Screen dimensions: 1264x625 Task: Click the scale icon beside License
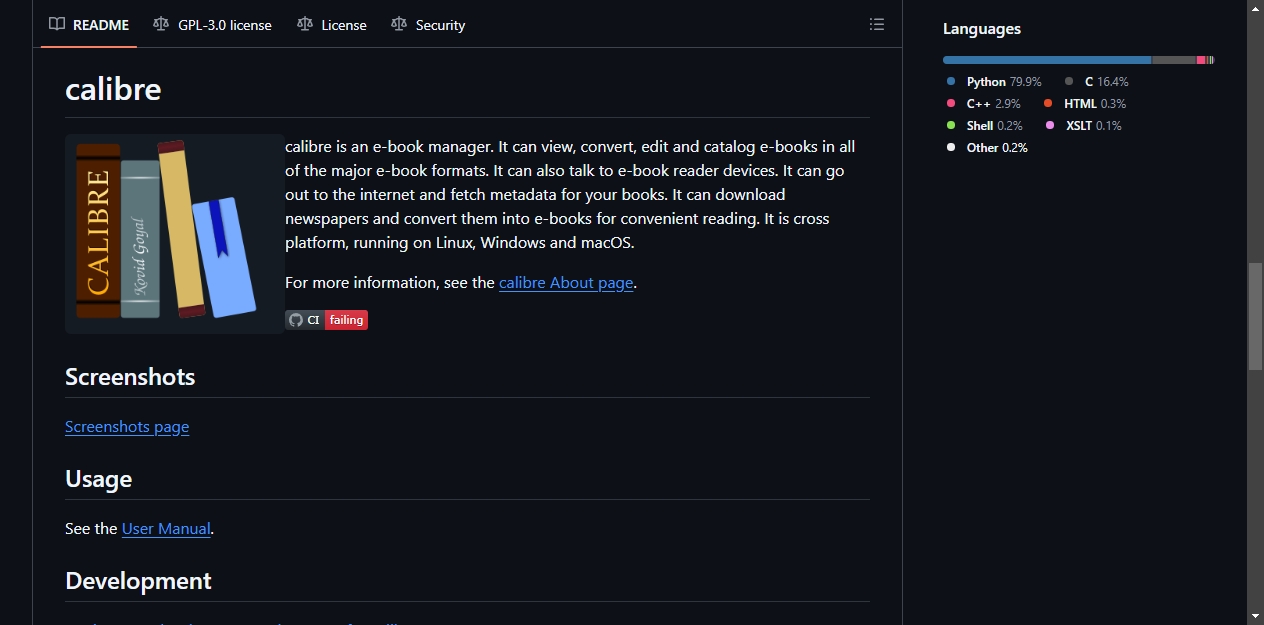pos(305,25)
